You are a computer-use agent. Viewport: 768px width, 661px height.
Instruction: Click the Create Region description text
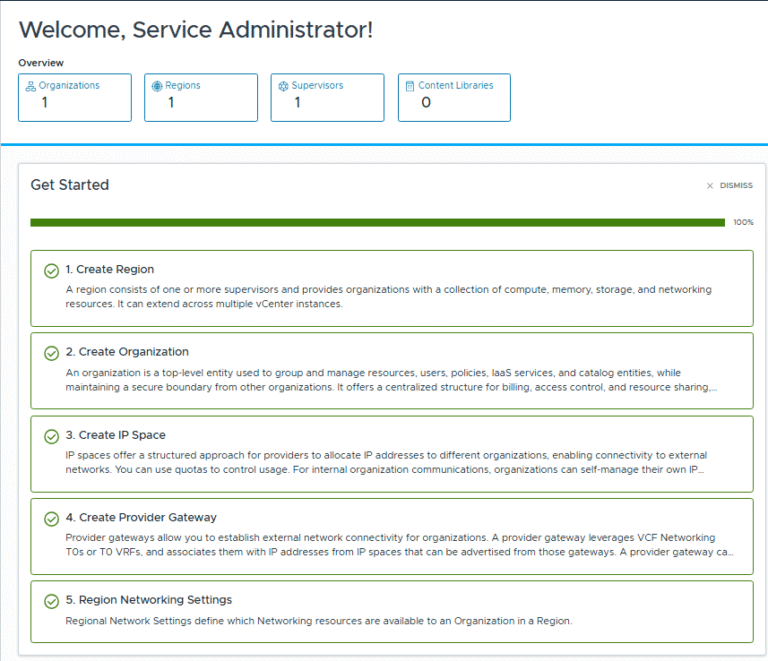[388, 297]
